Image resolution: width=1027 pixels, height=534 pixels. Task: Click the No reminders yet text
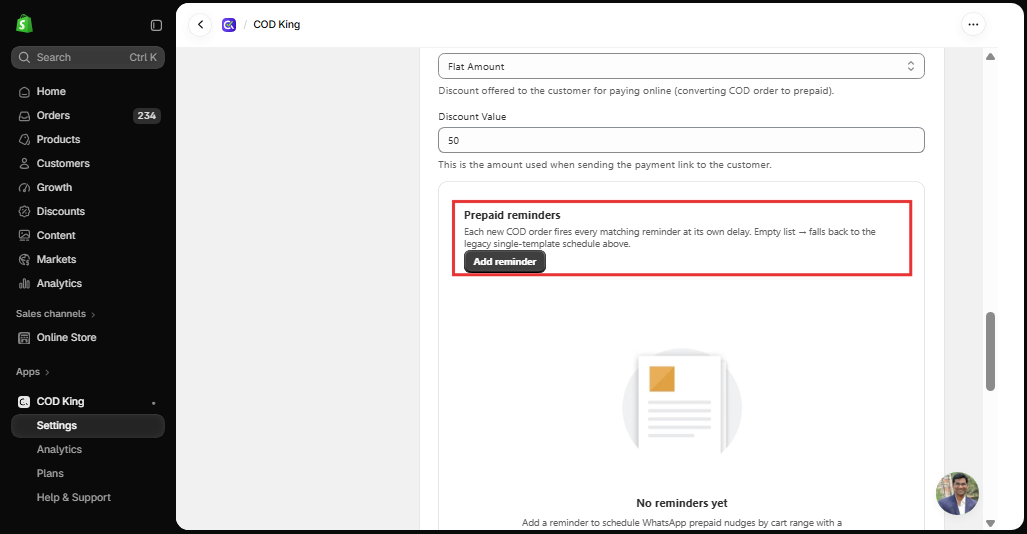click(x=682, y=503)
